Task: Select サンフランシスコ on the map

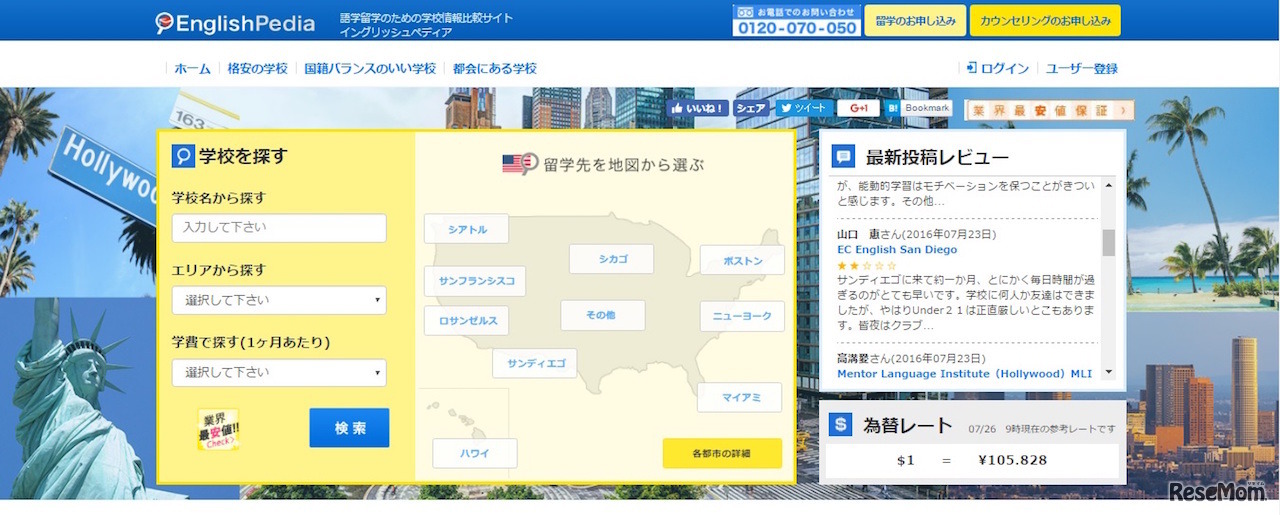Action: pos(475,281)
